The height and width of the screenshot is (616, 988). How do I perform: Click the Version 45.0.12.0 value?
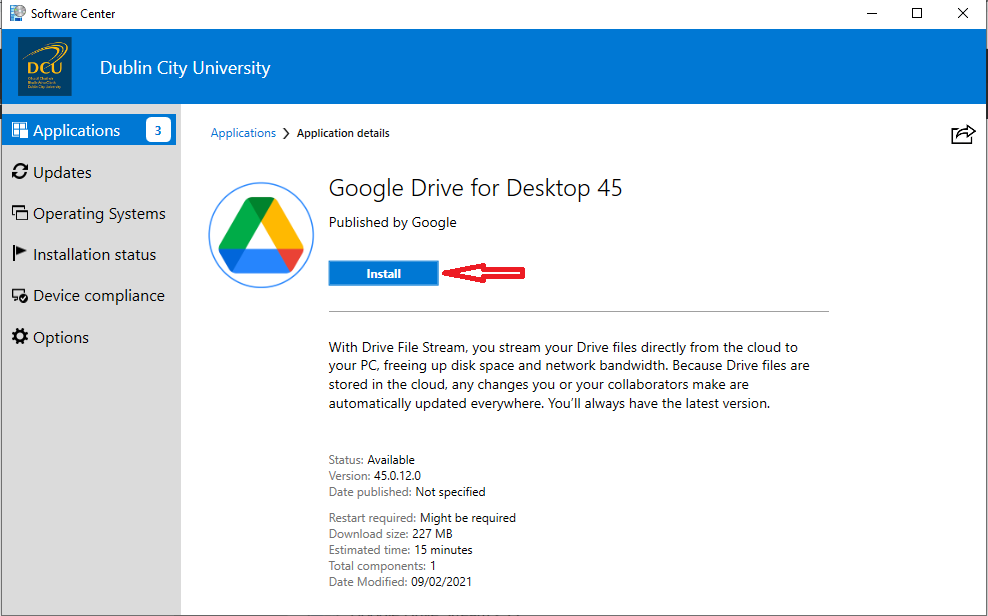point(397,476)
